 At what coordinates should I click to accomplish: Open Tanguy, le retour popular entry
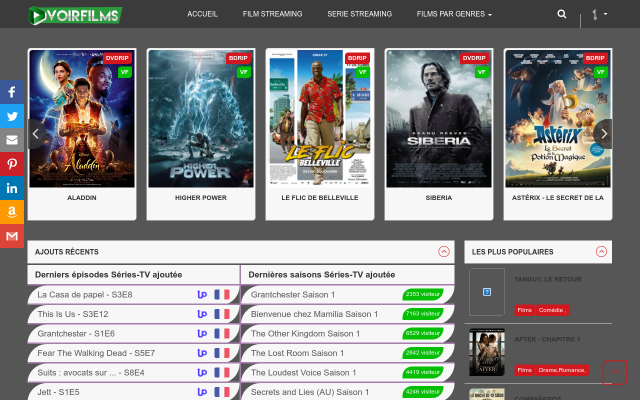tap(548, 280)
